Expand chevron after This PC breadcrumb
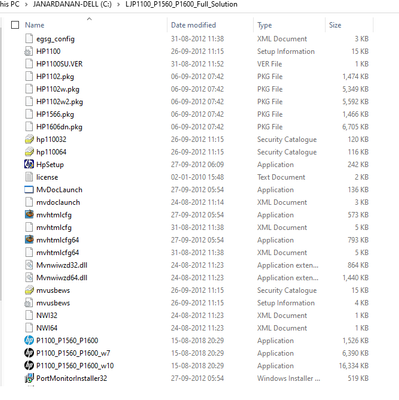This screenshot has width=399, height=400. 26,4
